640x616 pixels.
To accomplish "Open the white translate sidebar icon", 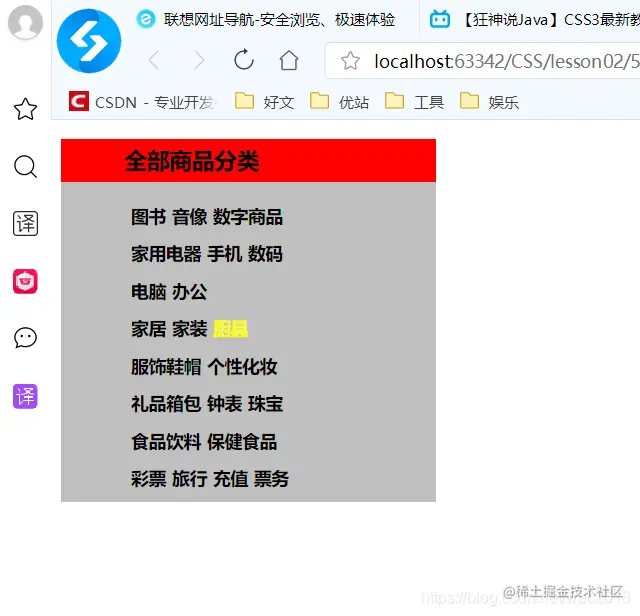I will tap(25, 224).
